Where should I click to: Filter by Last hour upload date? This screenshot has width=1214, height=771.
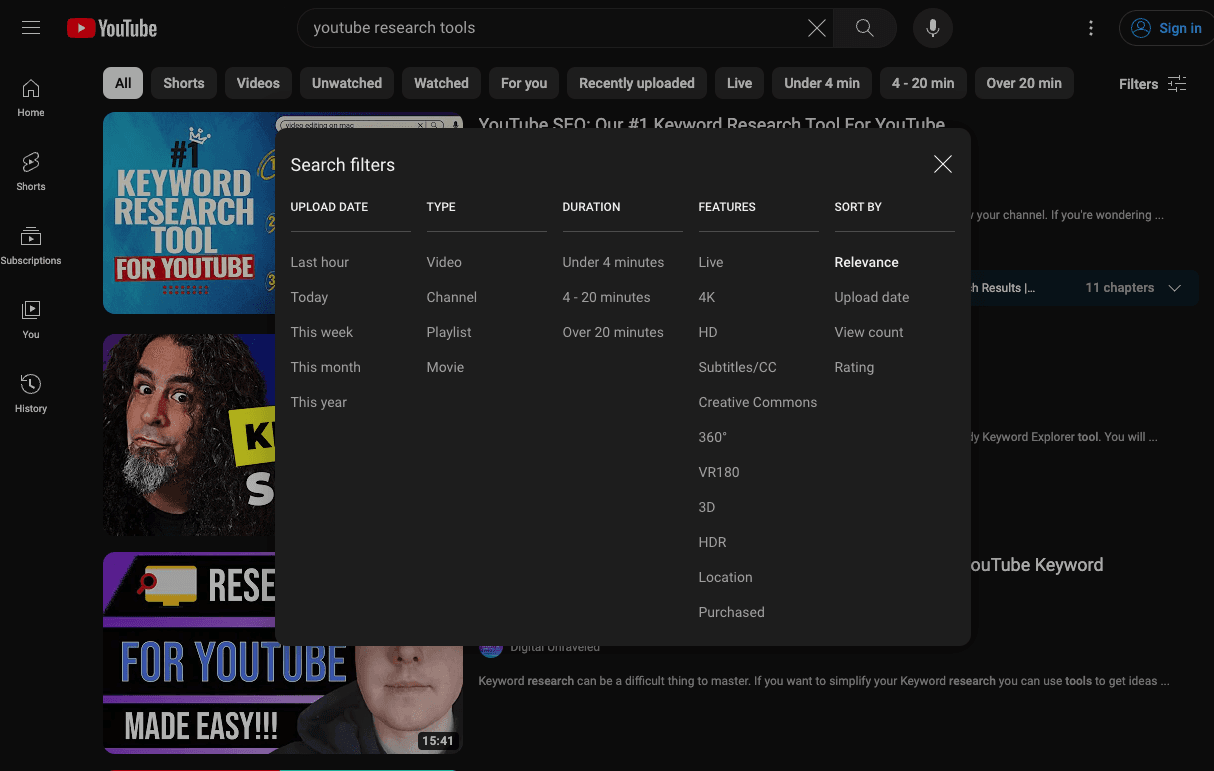point(320,262)
